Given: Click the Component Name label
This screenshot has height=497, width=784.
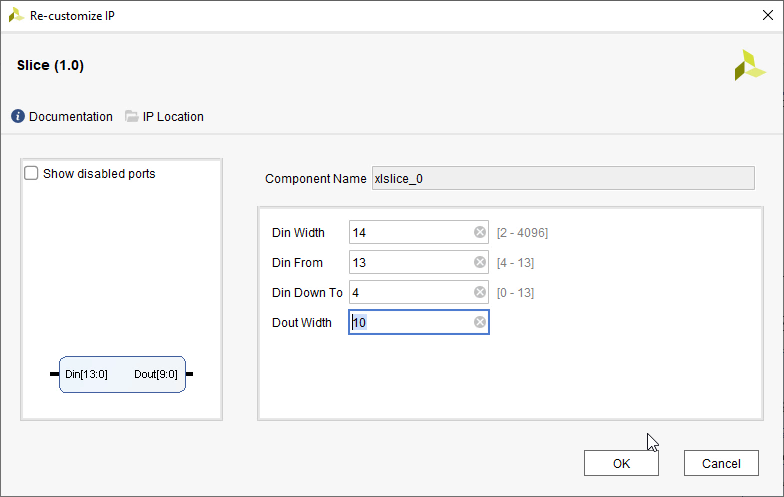Looking at the screenshot, I should tap(316, 178).
